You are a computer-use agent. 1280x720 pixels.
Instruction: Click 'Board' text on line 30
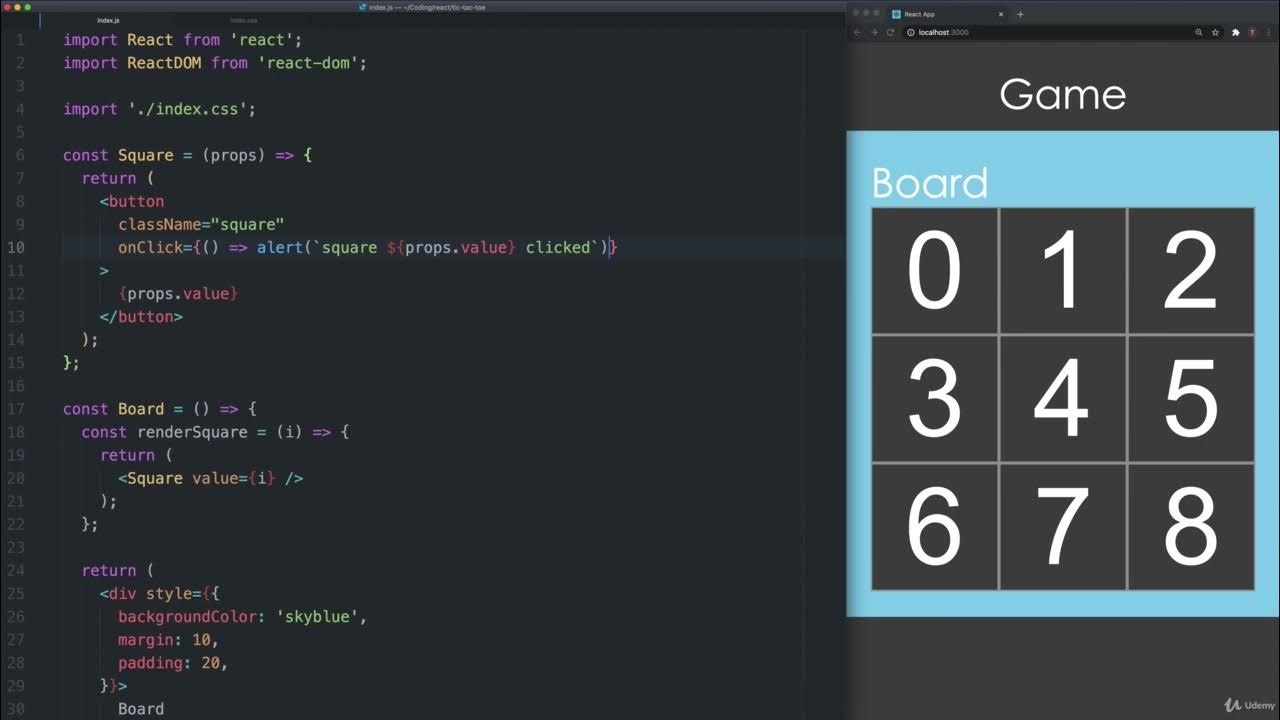click(x=141, y=709)
